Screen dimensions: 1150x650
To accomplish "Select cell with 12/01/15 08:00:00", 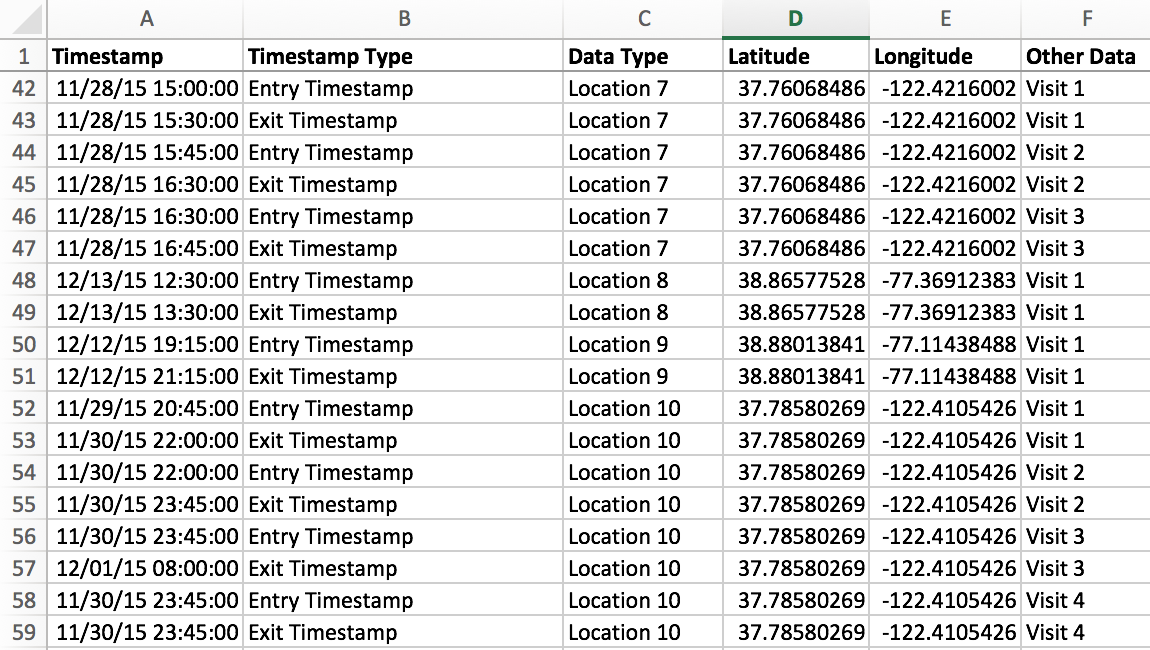I will tap(145, 569).
